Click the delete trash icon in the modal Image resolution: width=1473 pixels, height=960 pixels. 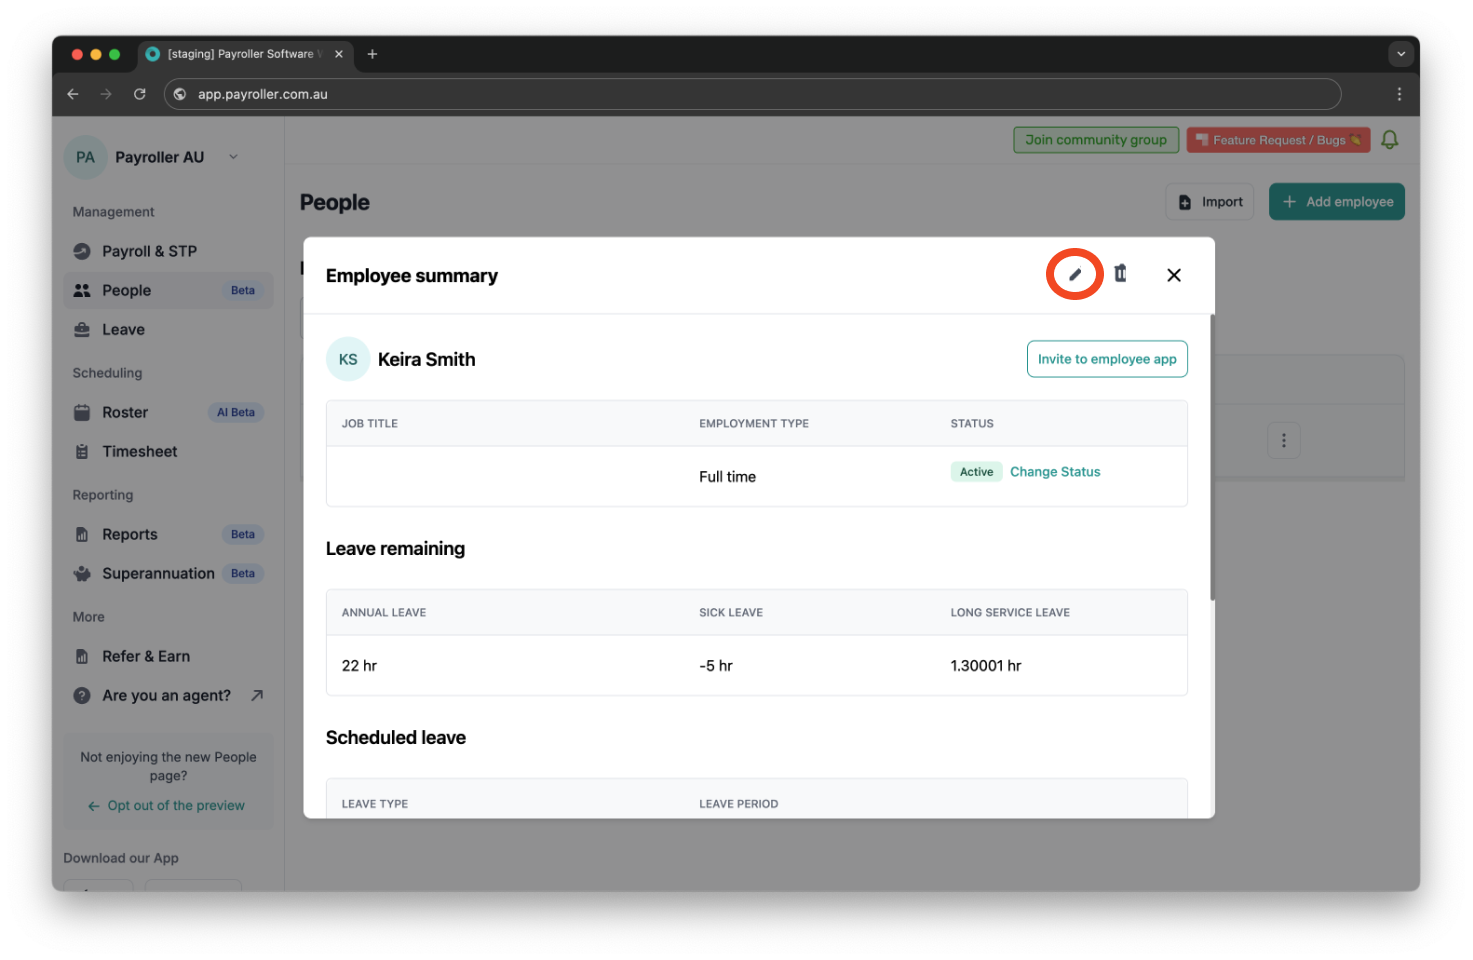click(x=1120, y=274)
